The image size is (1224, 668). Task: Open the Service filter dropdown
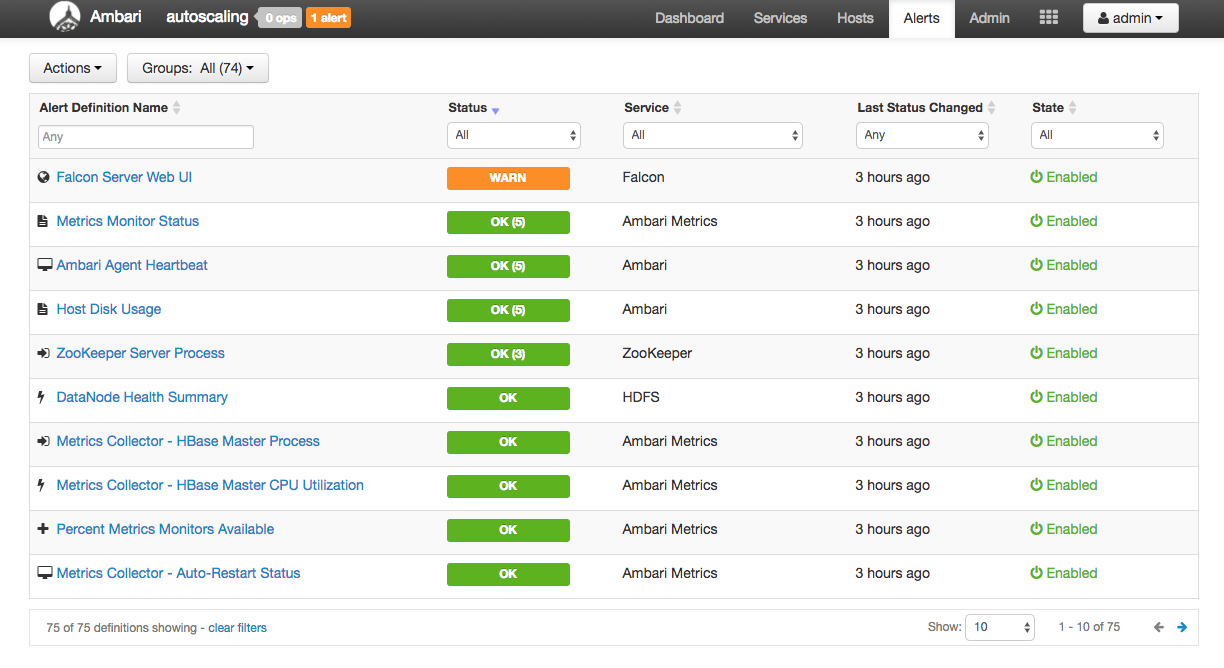pyautogui.click(x=712, y=135)
